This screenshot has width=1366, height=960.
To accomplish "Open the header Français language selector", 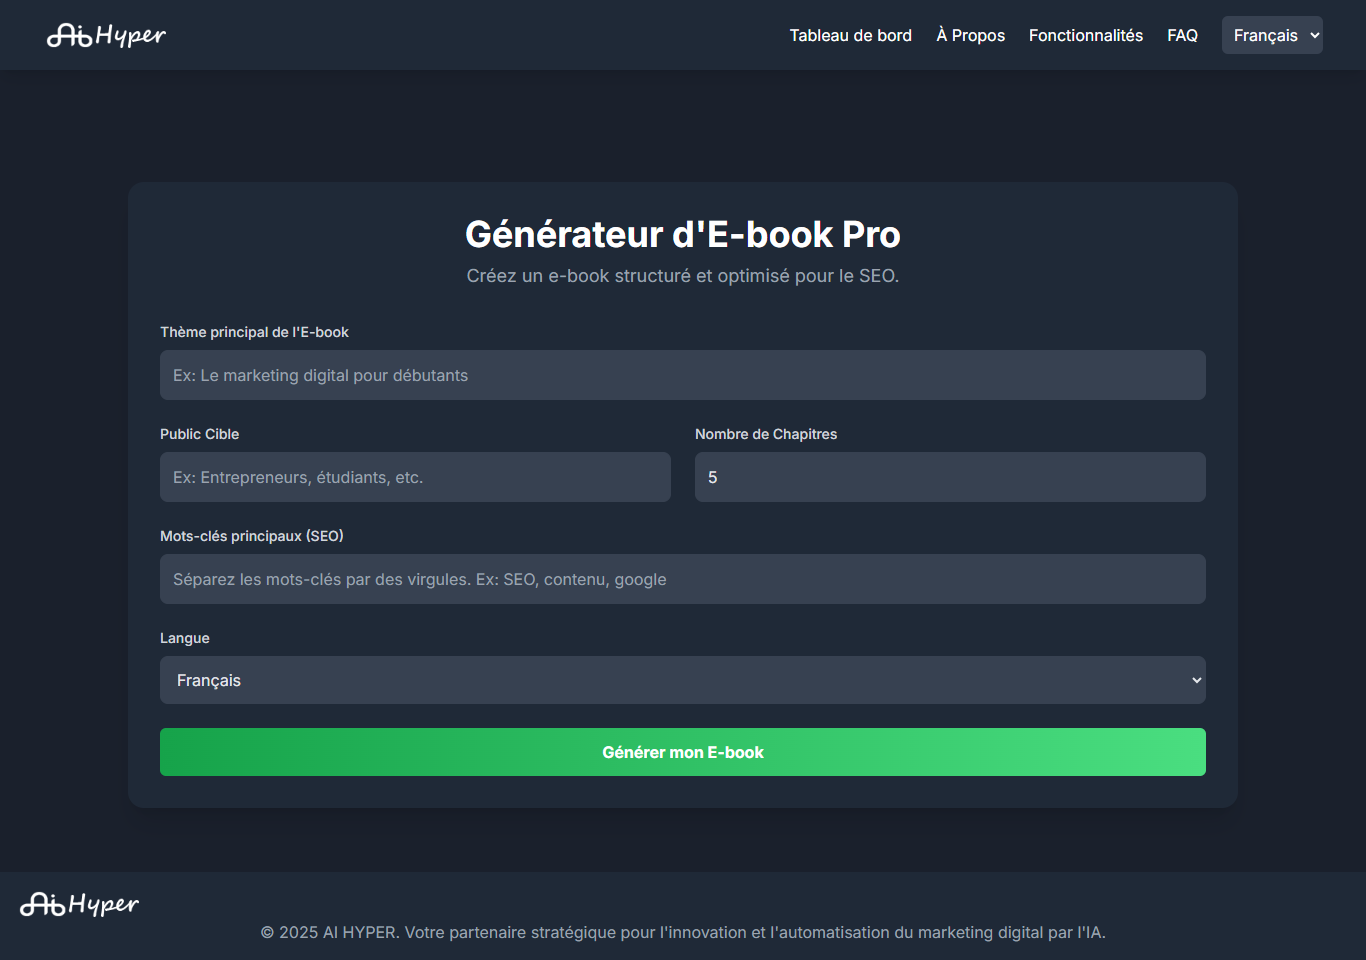I will 1272,35.
